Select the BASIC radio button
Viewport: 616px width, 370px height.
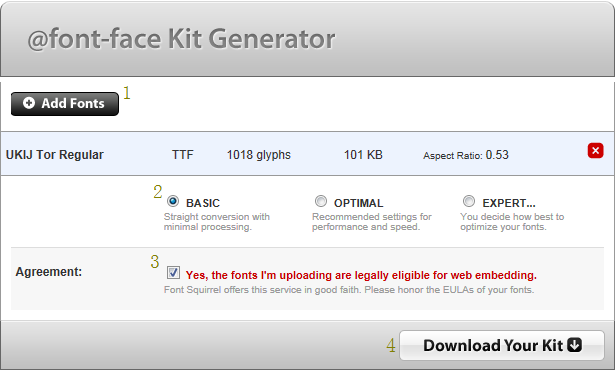click(172, 201)
